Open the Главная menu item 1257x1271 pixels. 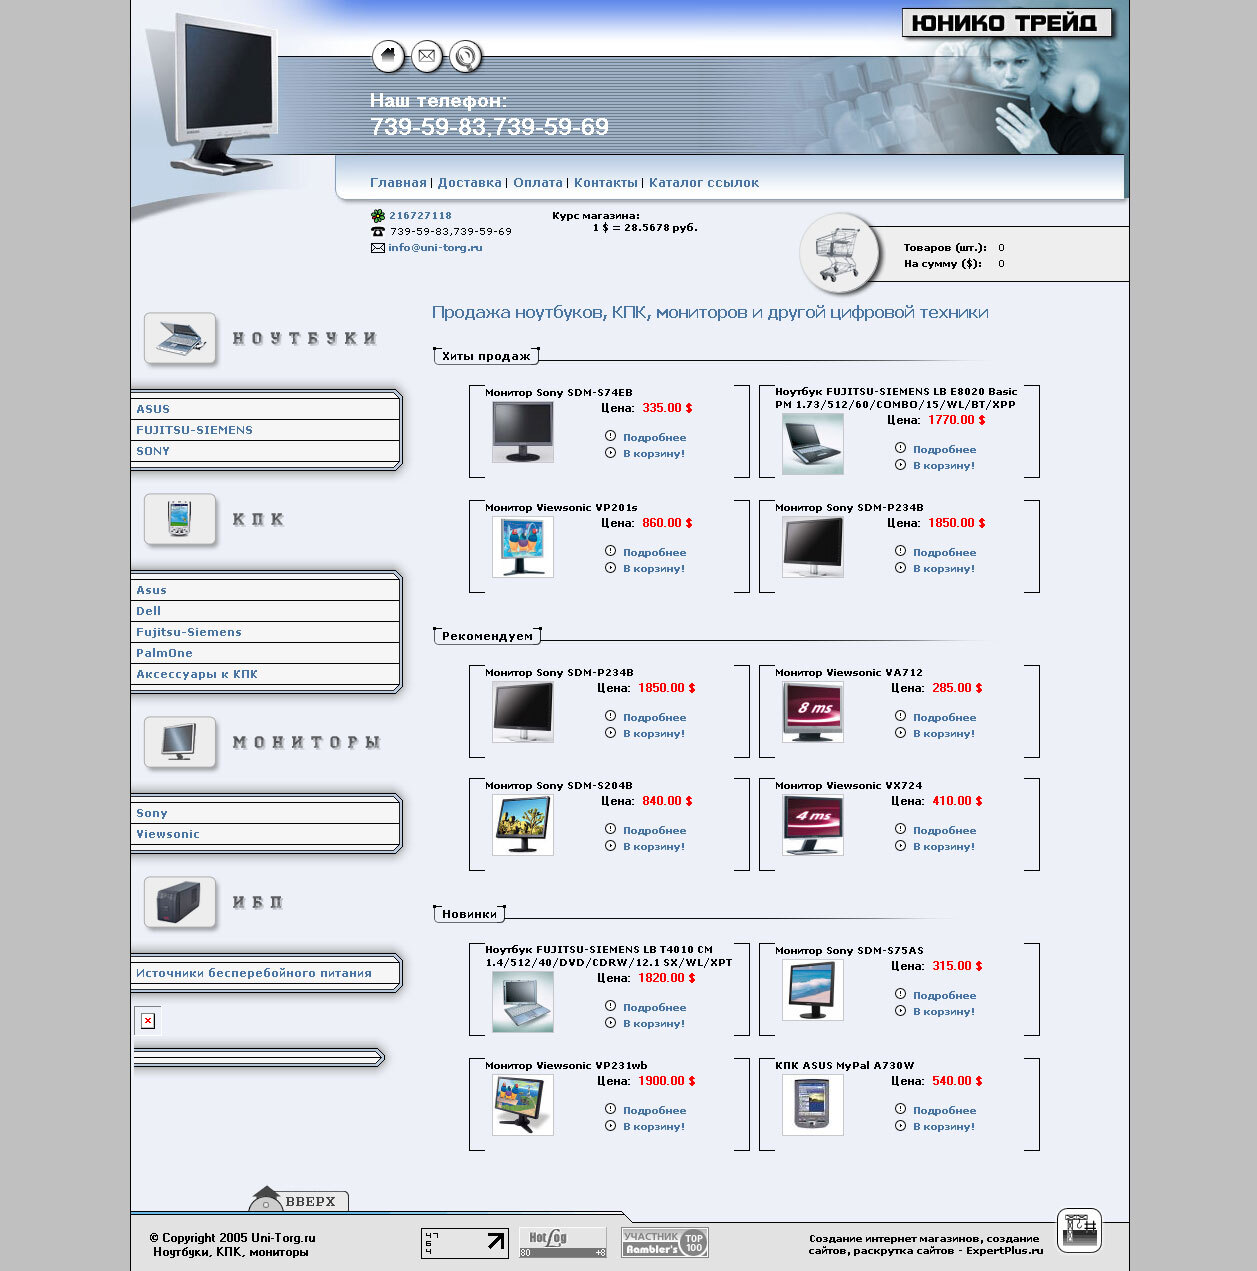[398, 183]
